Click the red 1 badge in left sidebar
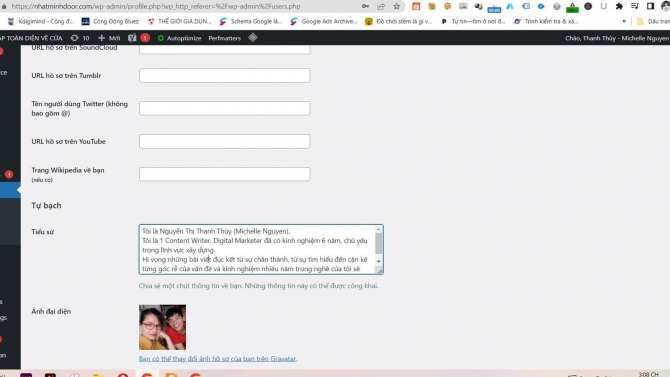Image resolution: width=670 pixels, height=377 pixels. tap(9, 174)
